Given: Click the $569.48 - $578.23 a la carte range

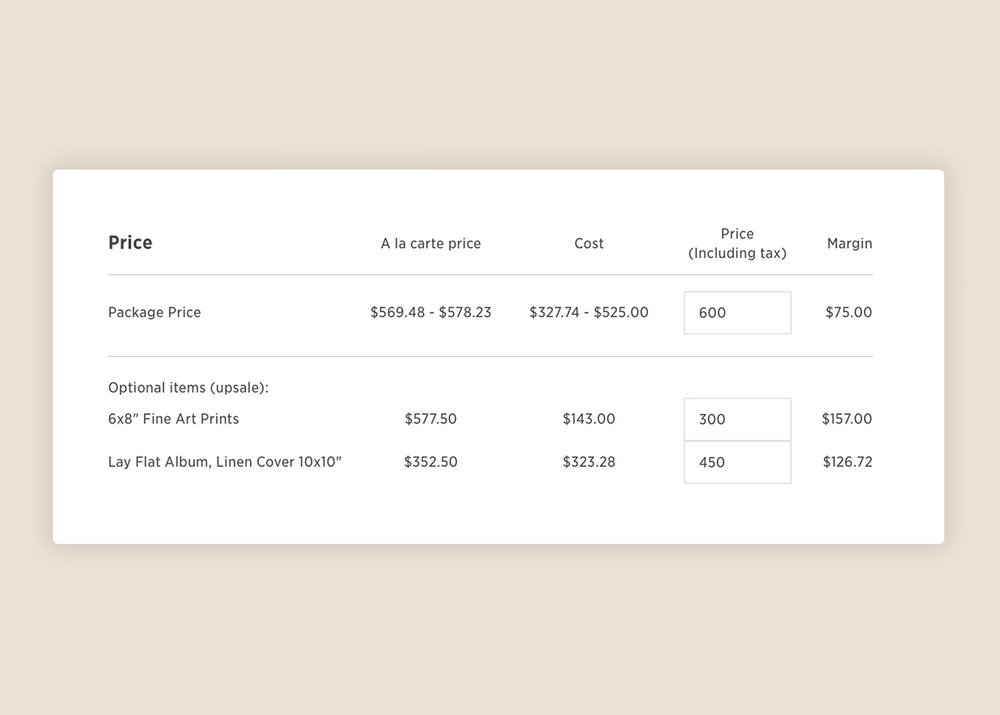Looking at the screenshot, I should [430, 312].
